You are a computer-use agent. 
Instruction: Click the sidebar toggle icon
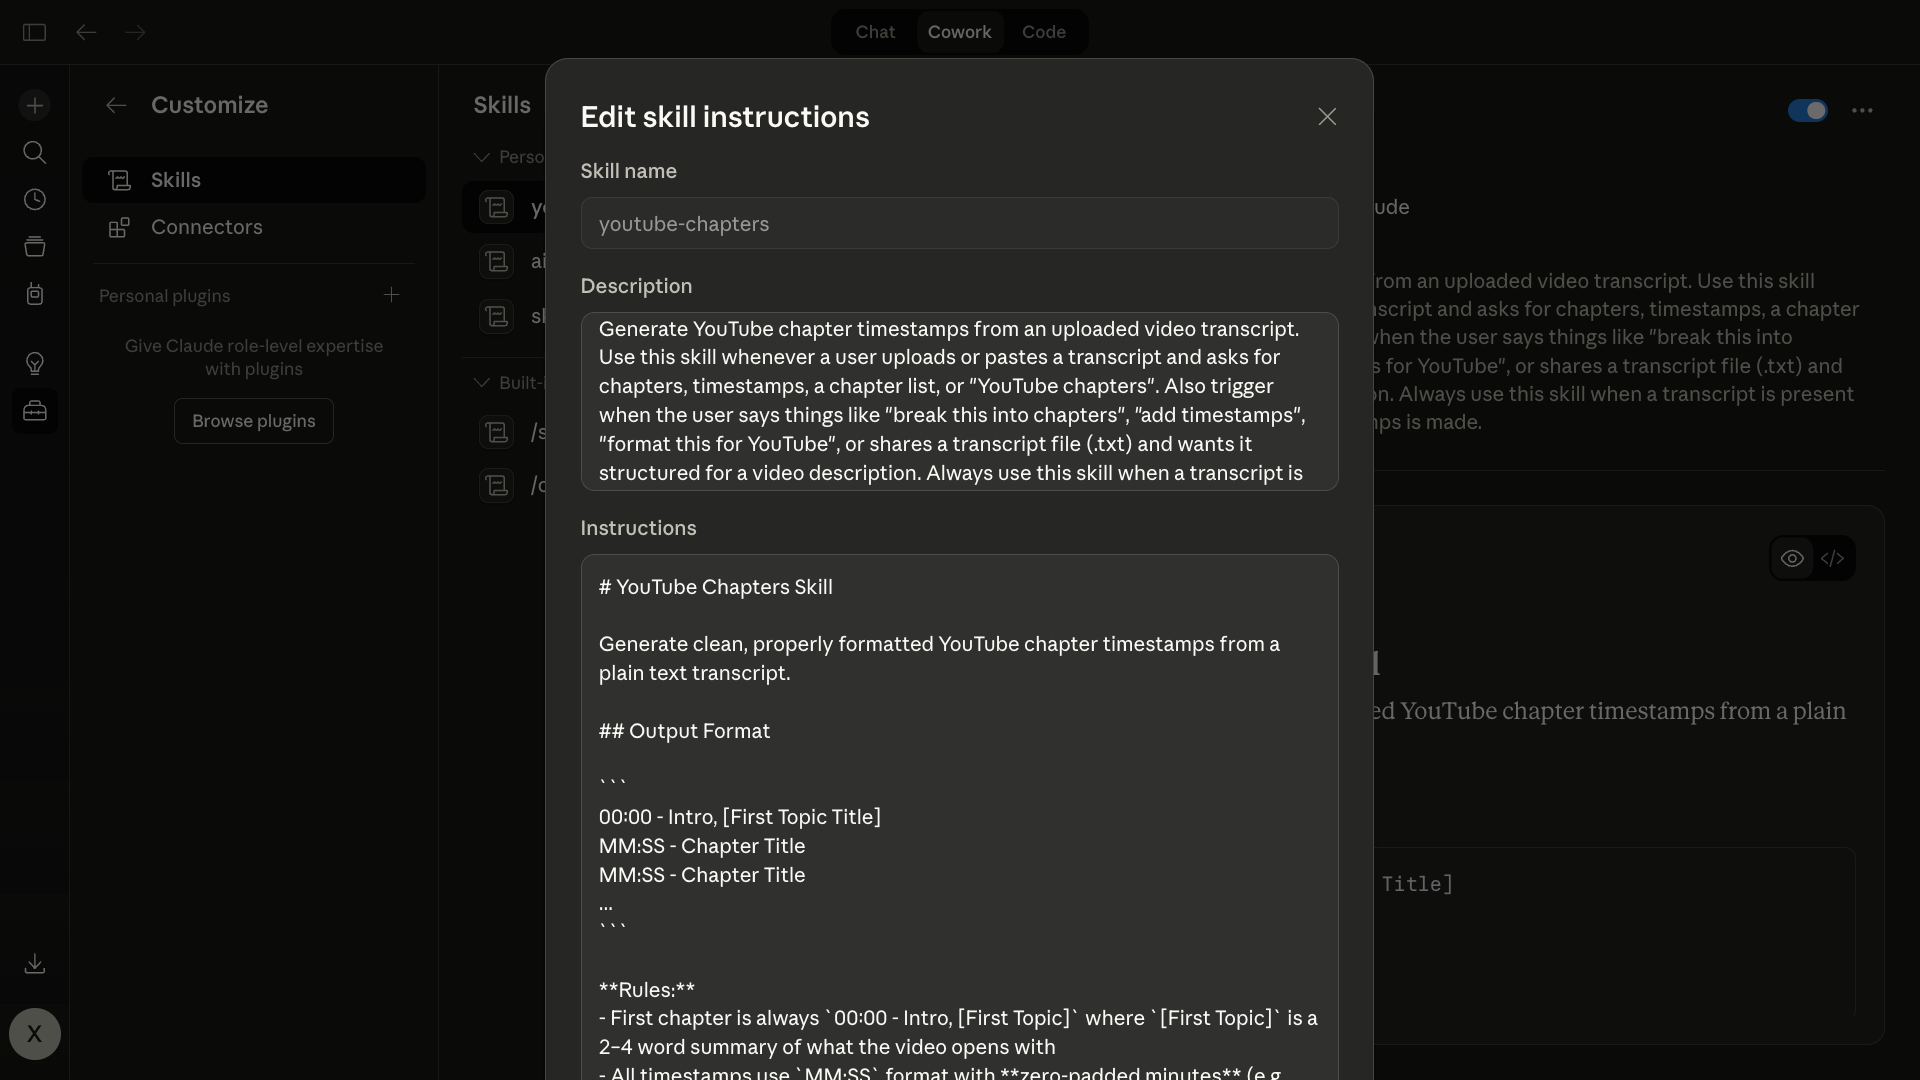[x=34, y=32]
